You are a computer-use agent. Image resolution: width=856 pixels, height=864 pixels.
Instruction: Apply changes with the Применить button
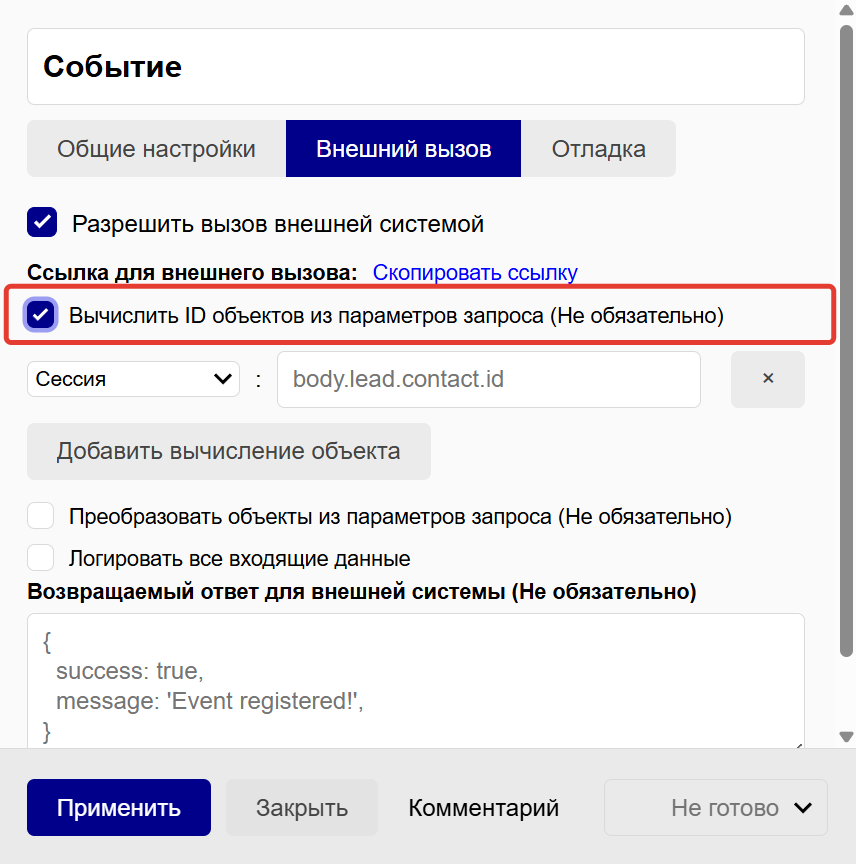coord(119,807)
